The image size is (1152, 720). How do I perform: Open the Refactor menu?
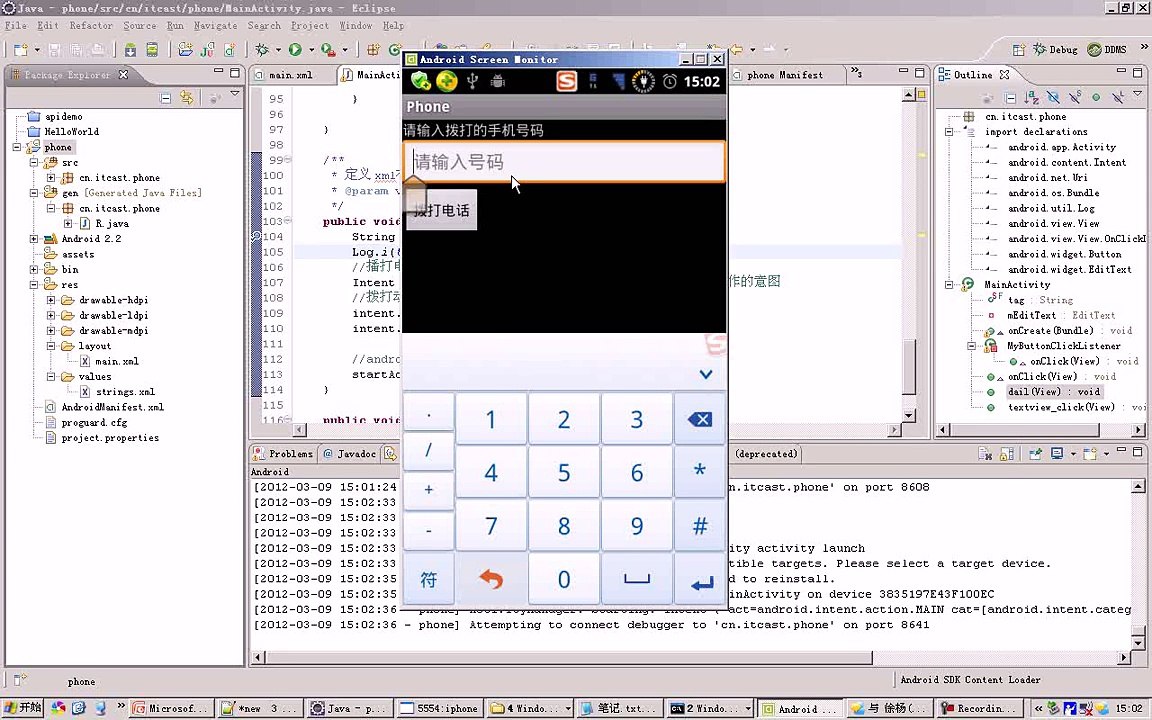click(91, 26)
